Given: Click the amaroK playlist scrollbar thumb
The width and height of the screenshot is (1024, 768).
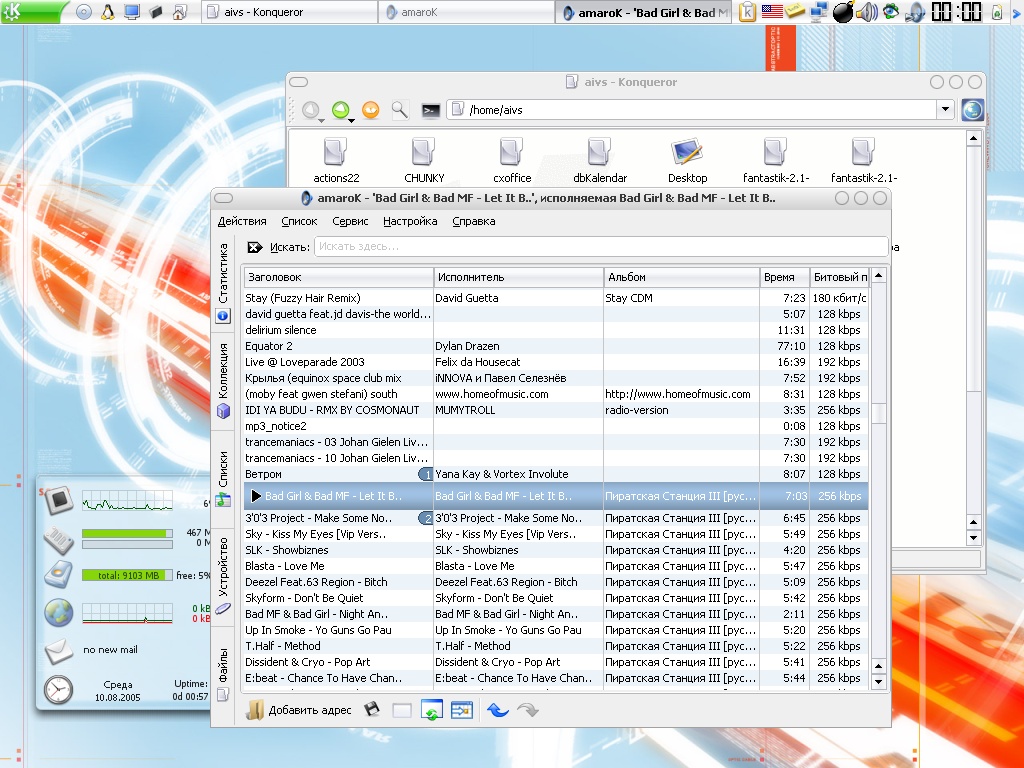Looking at the screenshot, I should (878, 413).
